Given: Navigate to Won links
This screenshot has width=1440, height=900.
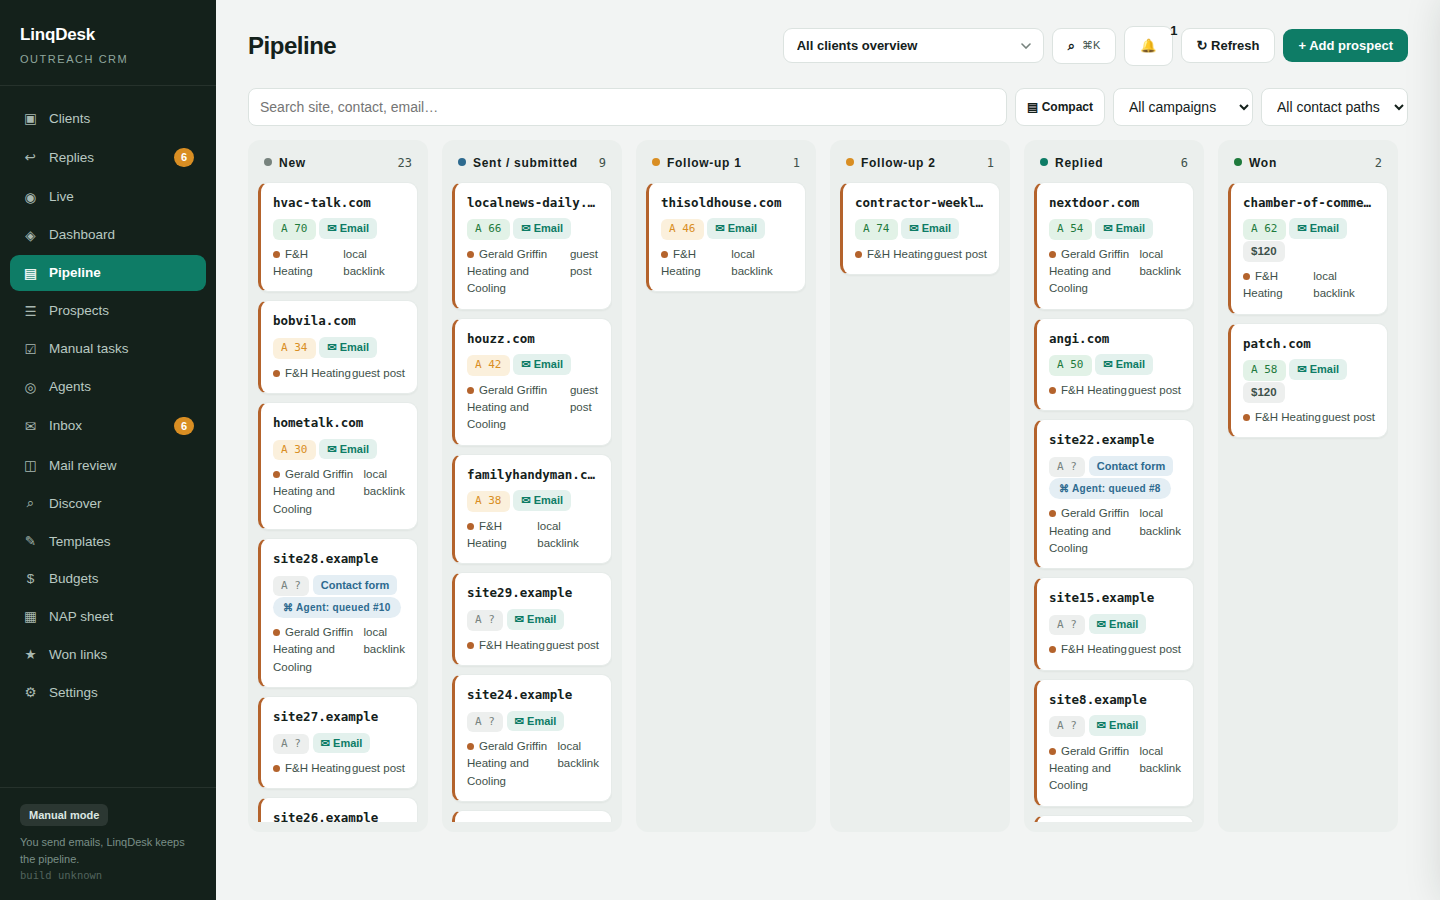Looking at the screenshot, I should pyautogui.click(x=108, y=655).
